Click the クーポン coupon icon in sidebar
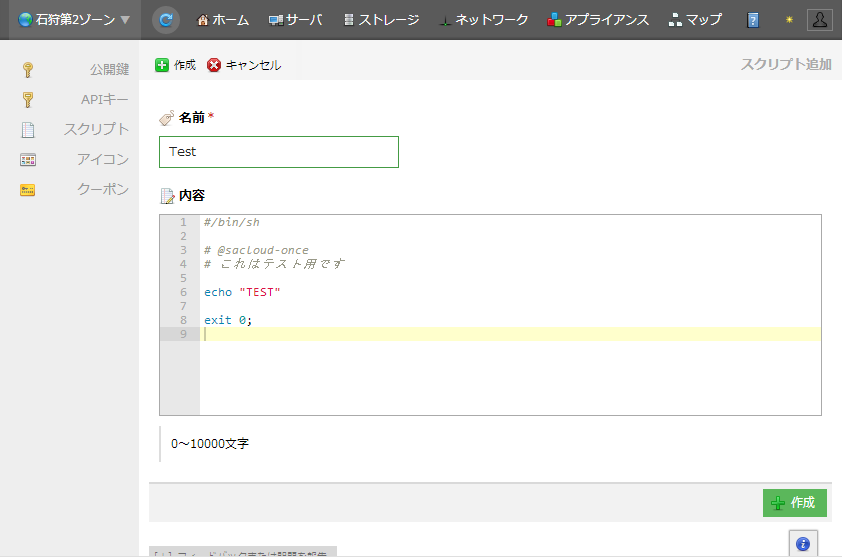Image resolution: width=842 pixels, height=557 pixels. 28,189
